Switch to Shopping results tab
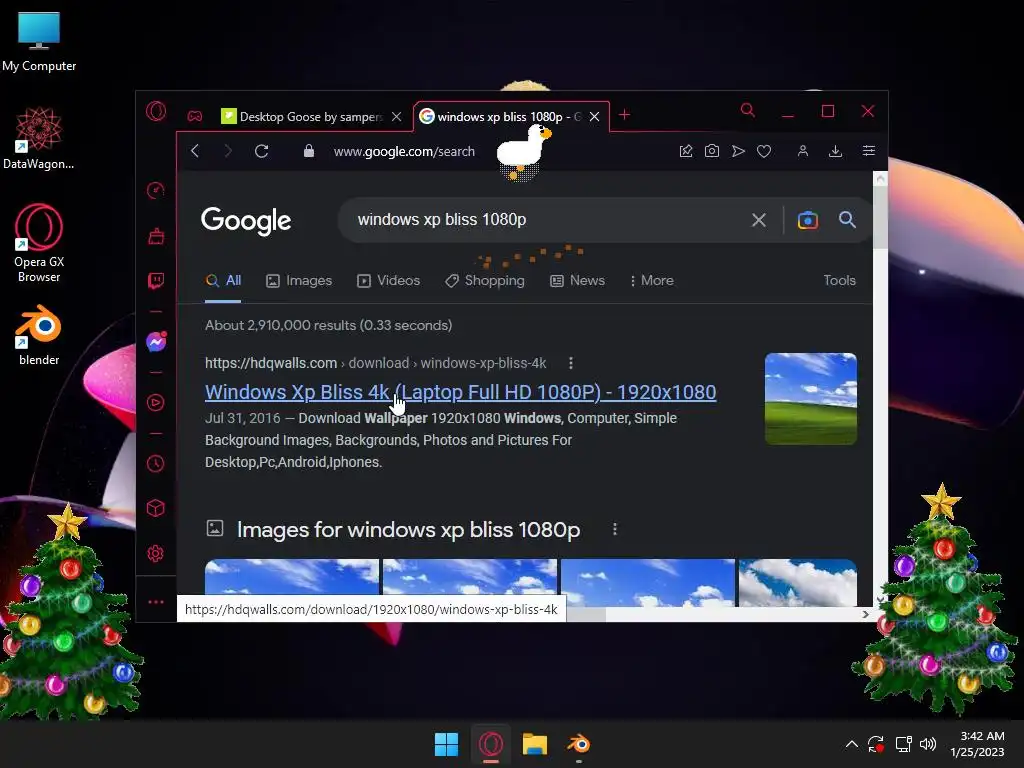 click(x=485, y=281)
